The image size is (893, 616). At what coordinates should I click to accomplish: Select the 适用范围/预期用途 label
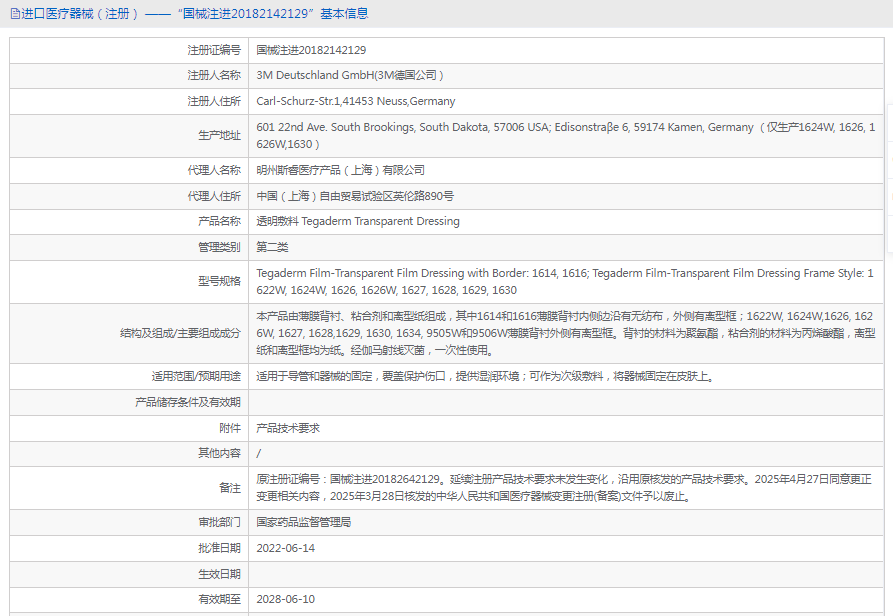[x=196, y=376]
